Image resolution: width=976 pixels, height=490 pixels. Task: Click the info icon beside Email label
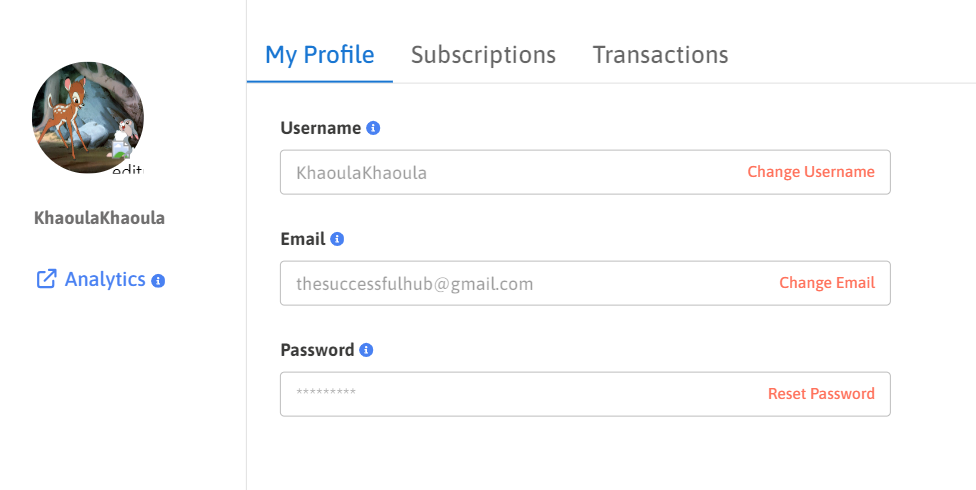click(337, 239)
